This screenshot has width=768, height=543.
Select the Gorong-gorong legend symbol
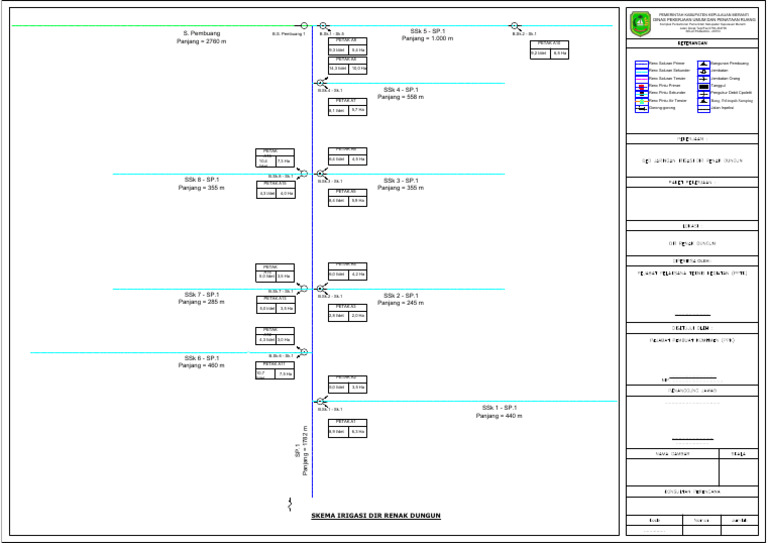[641, 108]
